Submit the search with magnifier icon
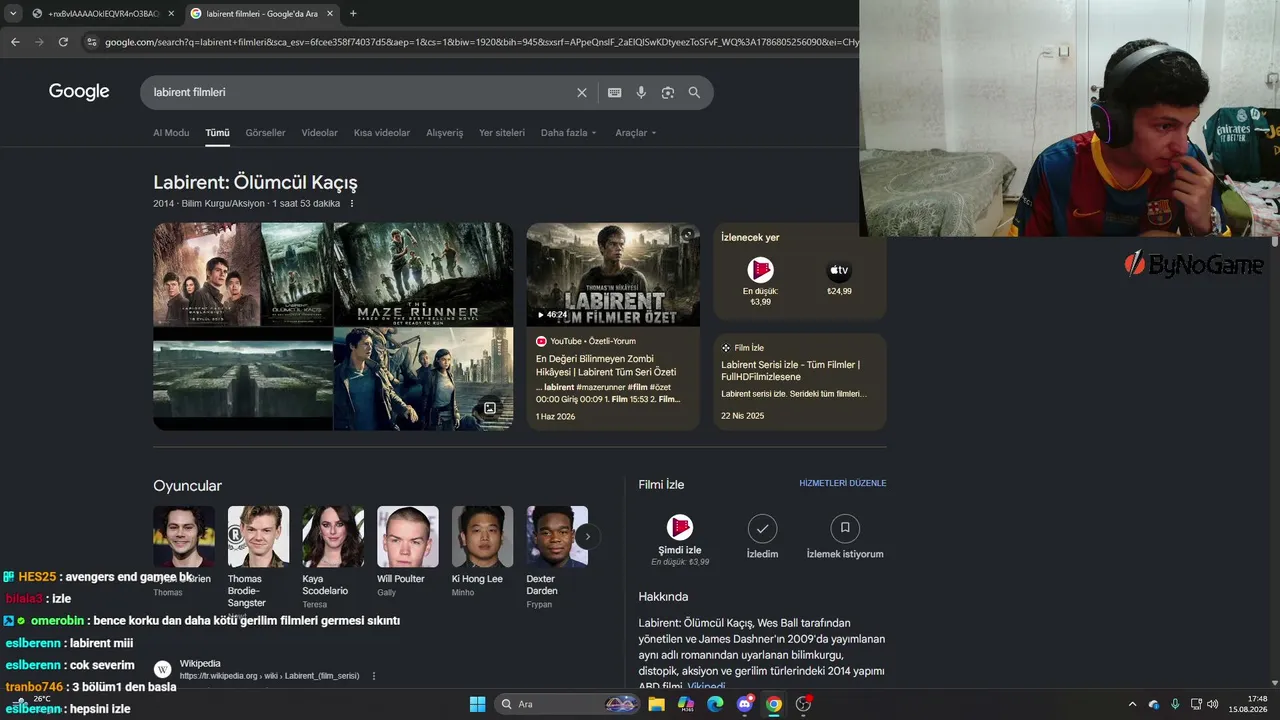1280x720 pixels. click(x=694, y=92)
